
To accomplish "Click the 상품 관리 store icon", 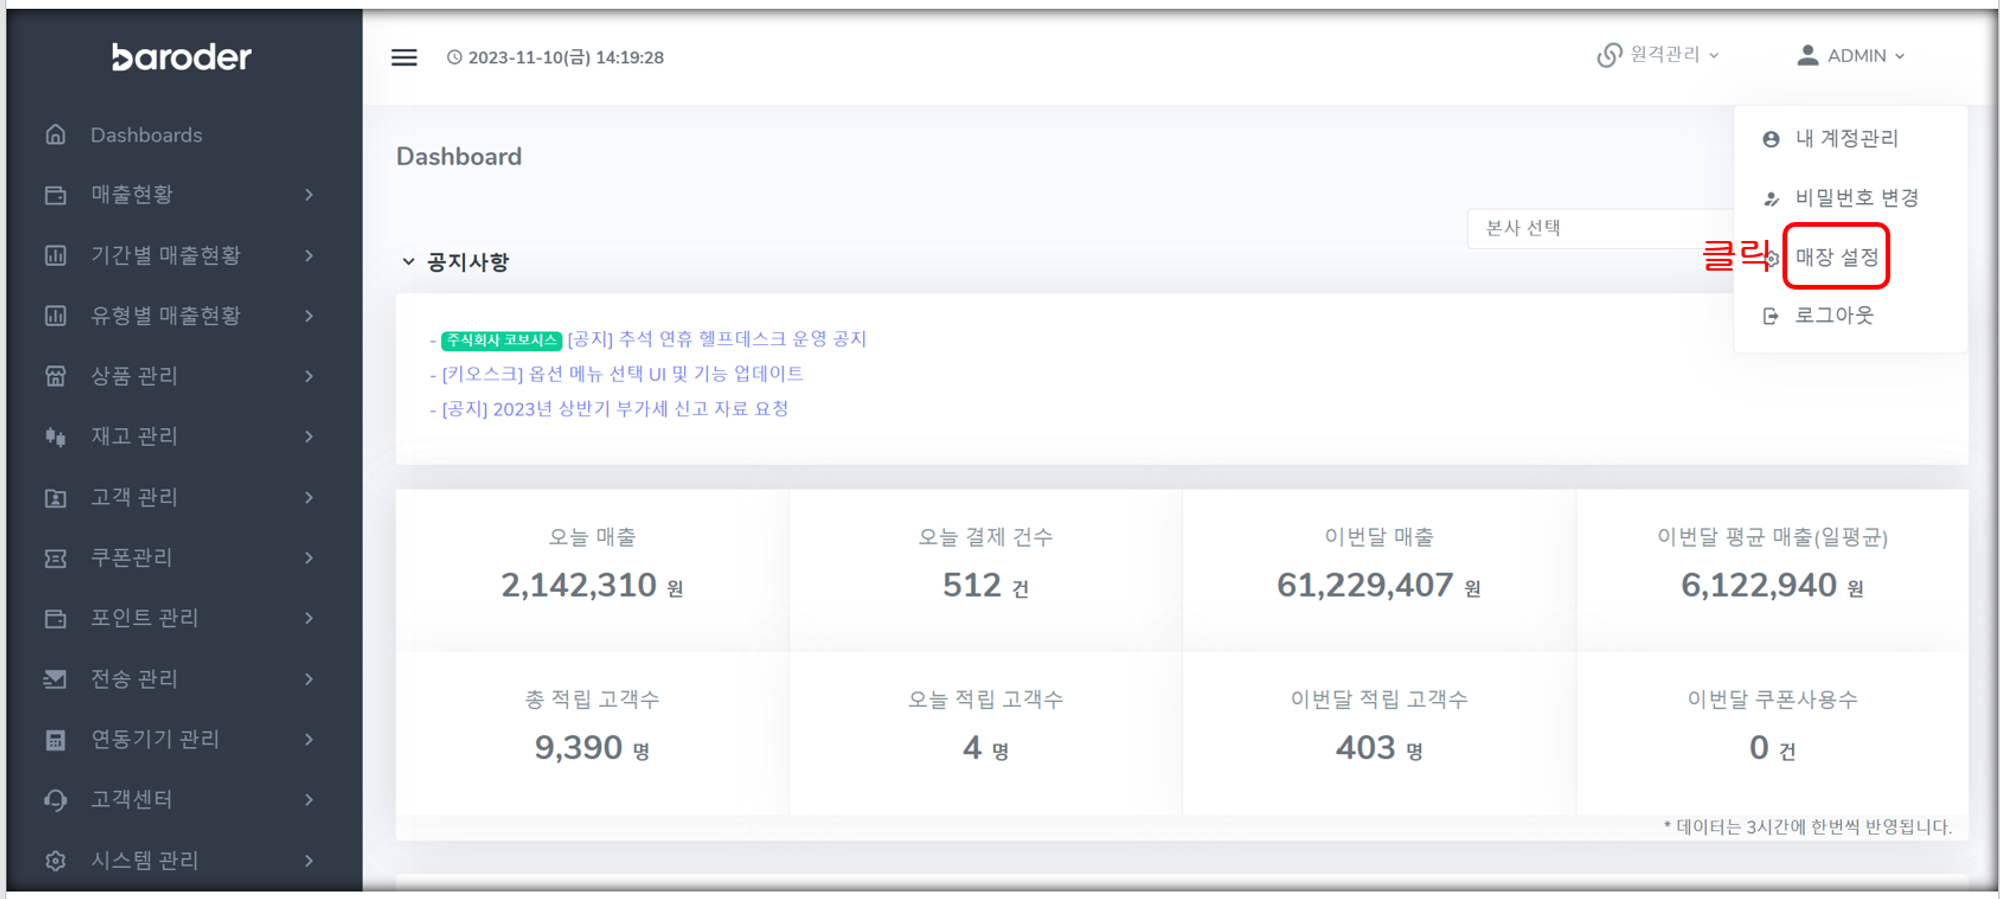I will click(56, 376).
